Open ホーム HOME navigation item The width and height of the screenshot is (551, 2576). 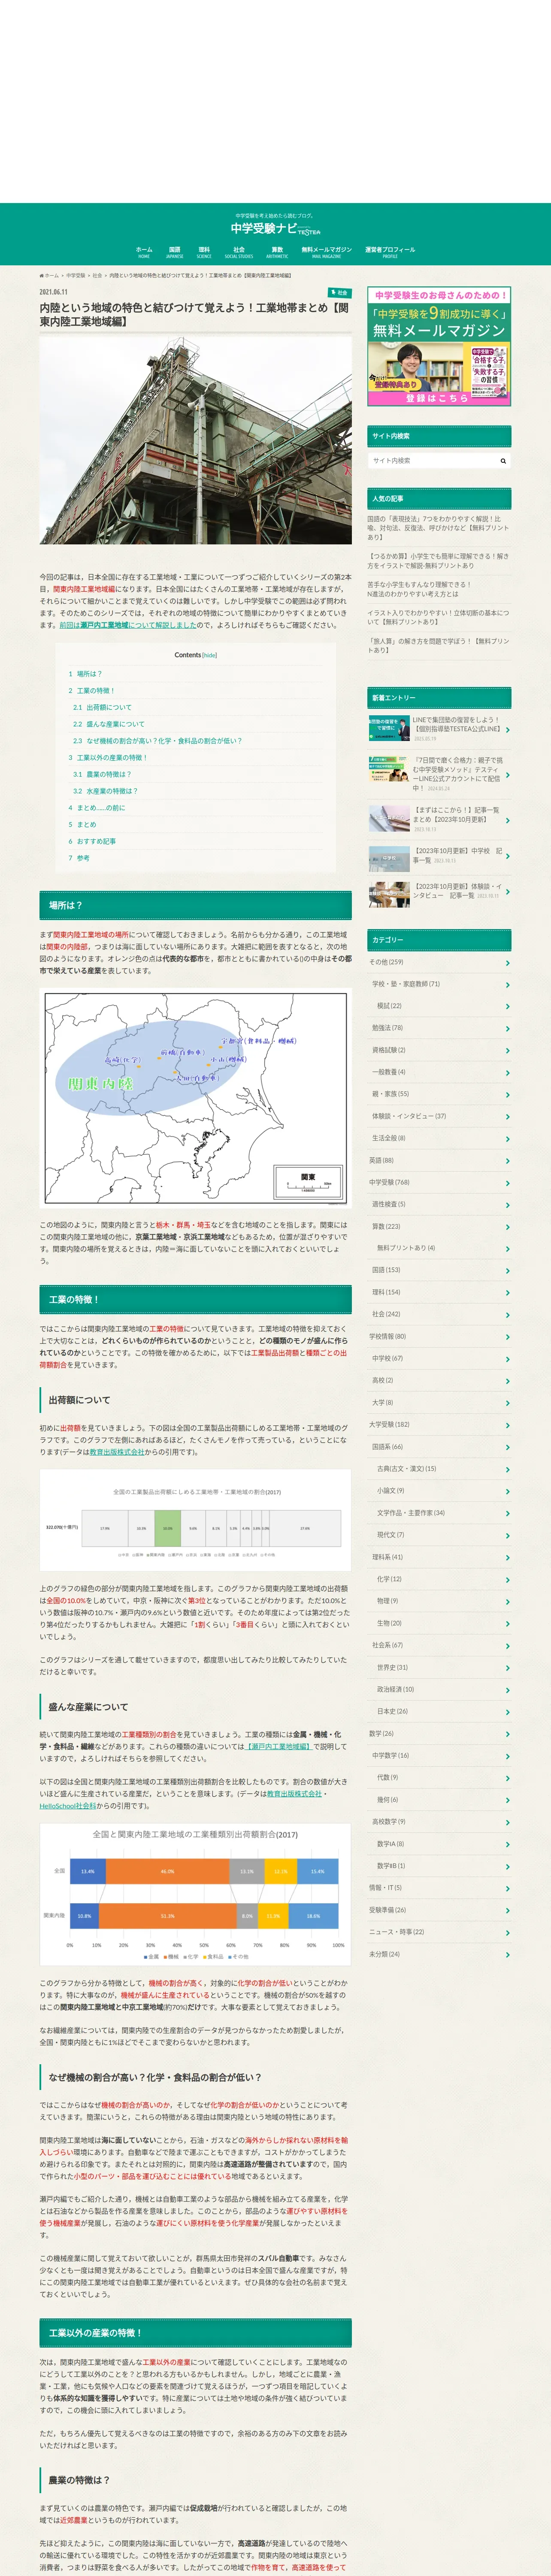144,253
